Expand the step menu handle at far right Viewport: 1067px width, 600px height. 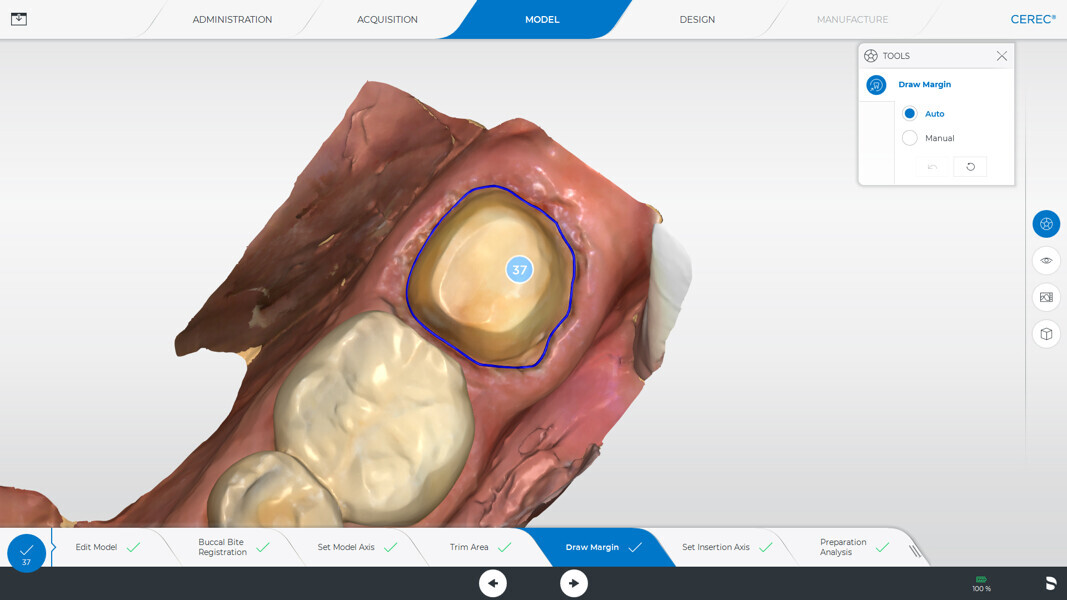(914, 550)
